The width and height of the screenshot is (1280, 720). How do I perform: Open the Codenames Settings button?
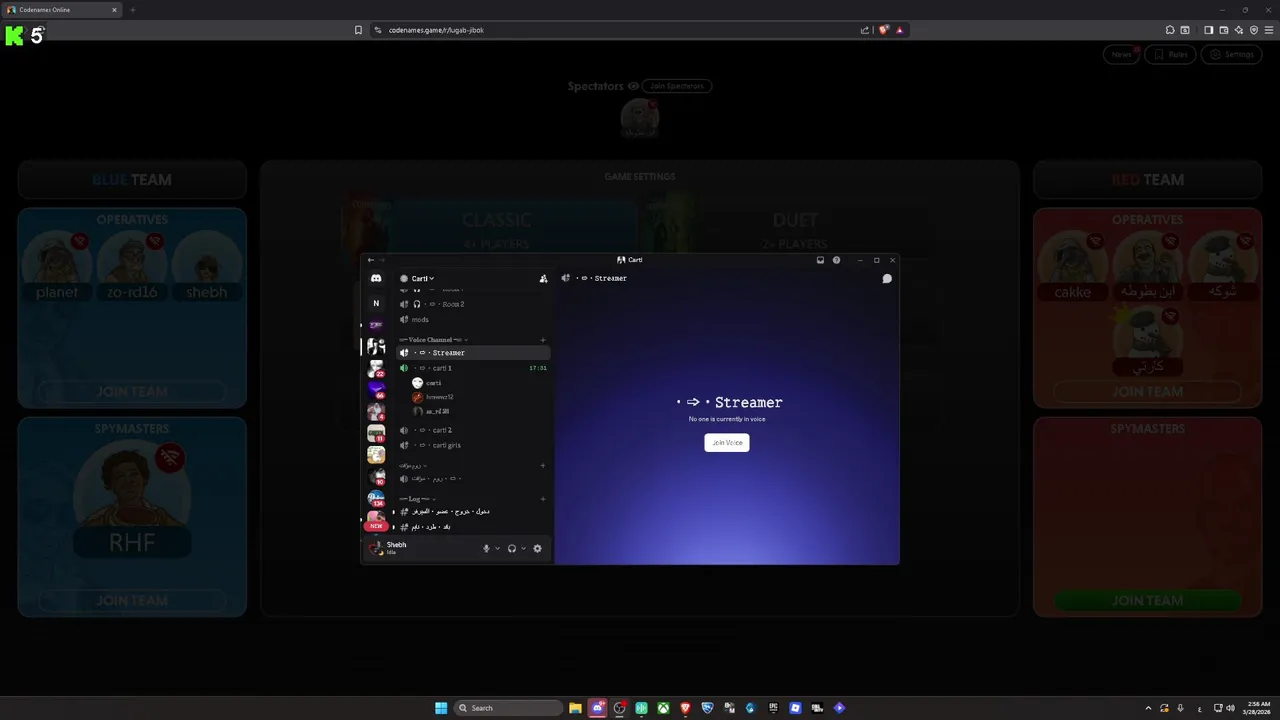click(x=1231, y=54)
